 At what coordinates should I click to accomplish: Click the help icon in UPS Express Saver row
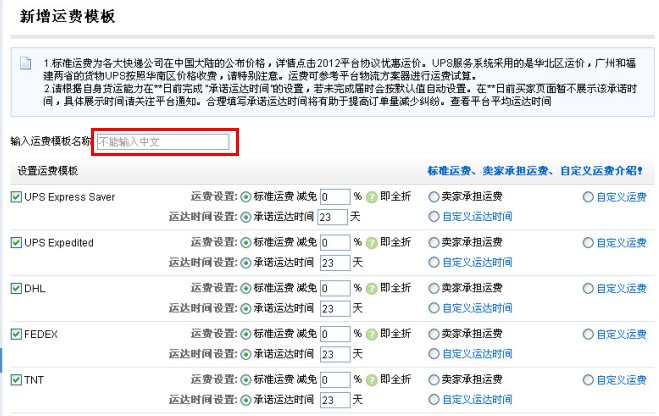(372, 198)
